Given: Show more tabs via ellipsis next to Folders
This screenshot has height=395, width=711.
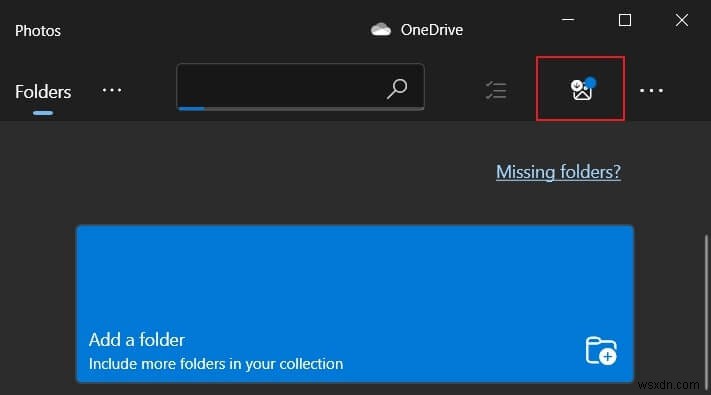Looking at the screenshot, I should click(112, 90).
